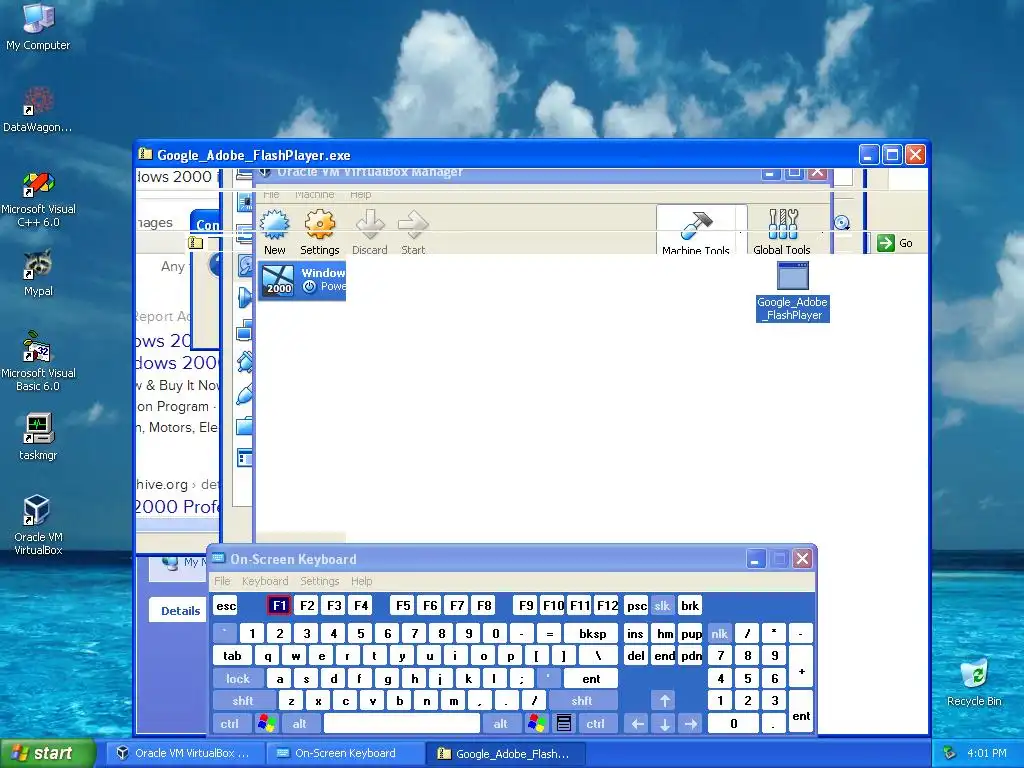Image resolution: width=1024 pixels, height=768 pixels.
Task: Click the space bar on keyboard
Action: pyautogui.click(x=402, y=724)
